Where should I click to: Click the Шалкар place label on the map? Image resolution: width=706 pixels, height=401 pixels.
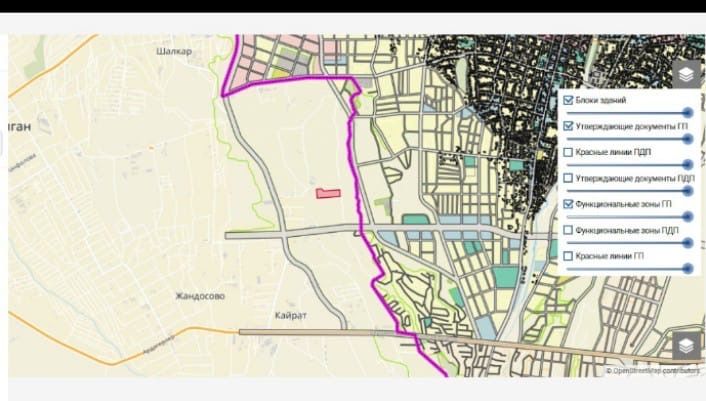[x=174, y=51]
